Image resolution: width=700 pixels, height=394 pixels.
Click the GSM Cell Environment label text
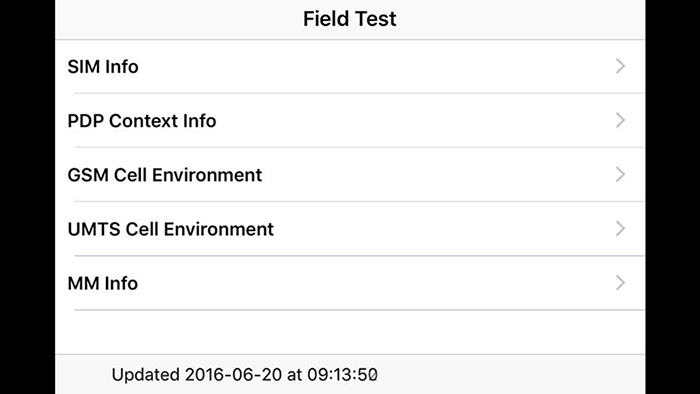click(165, 175)
